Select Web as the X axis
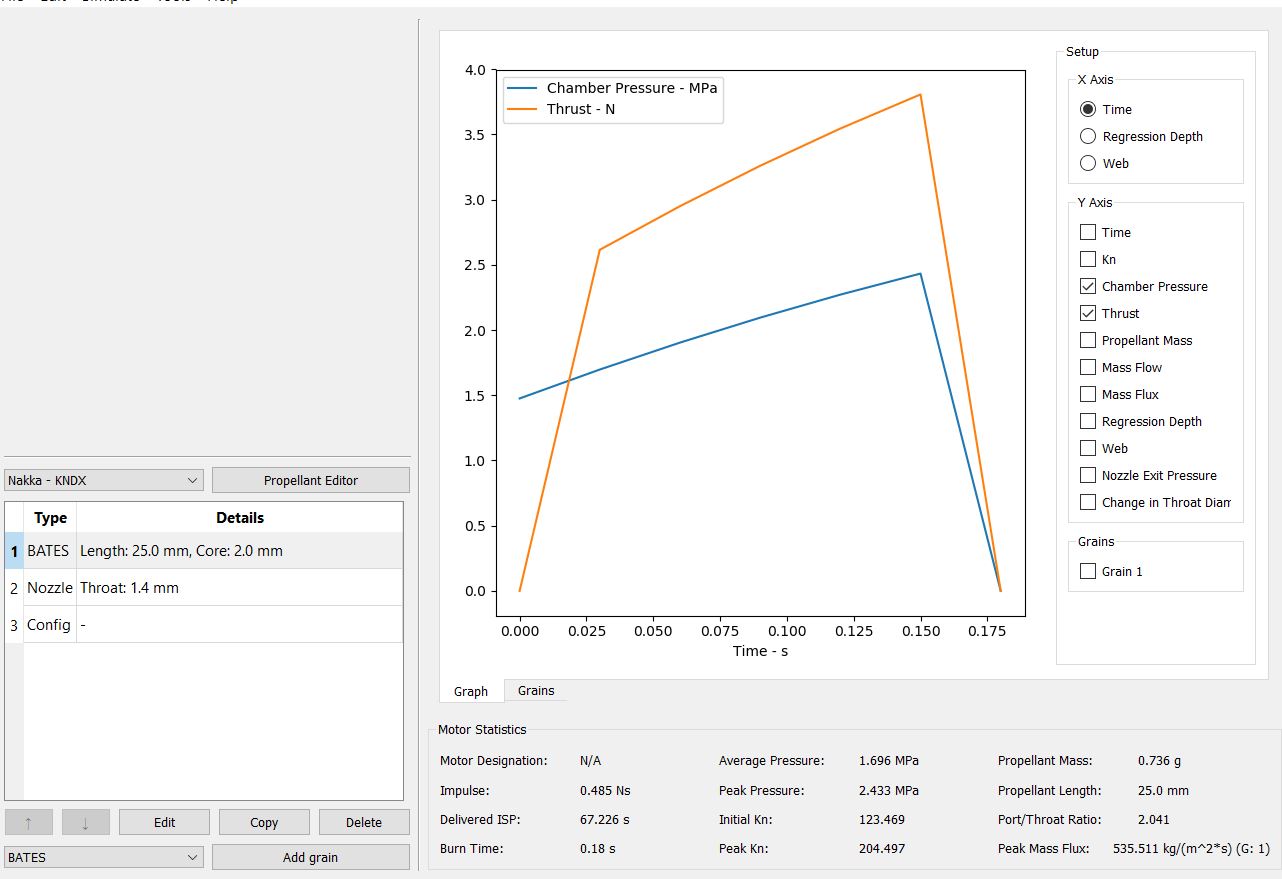The height and width of the screenshot is (879, 1282). (x=1088, y=163)
